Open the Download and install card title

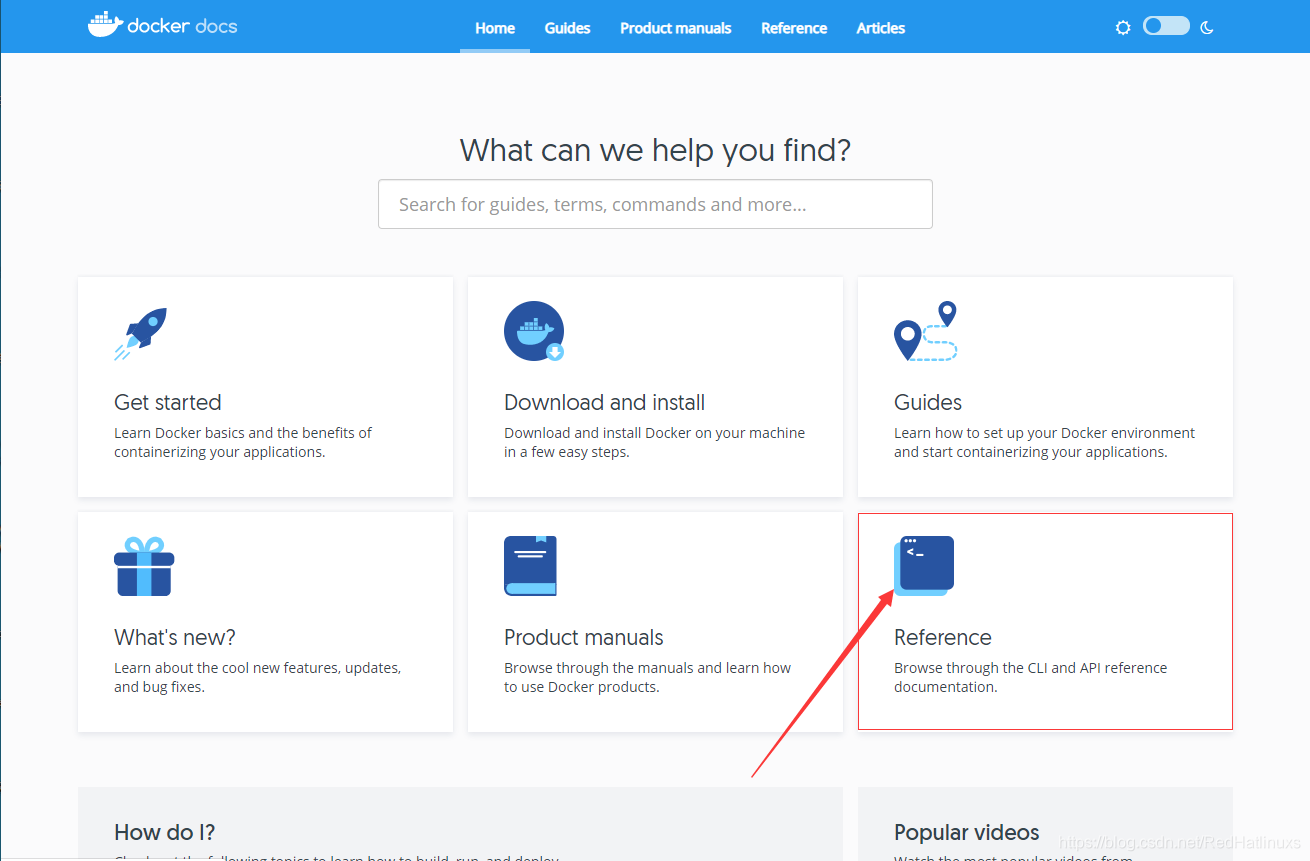click(x=604, y=402)
